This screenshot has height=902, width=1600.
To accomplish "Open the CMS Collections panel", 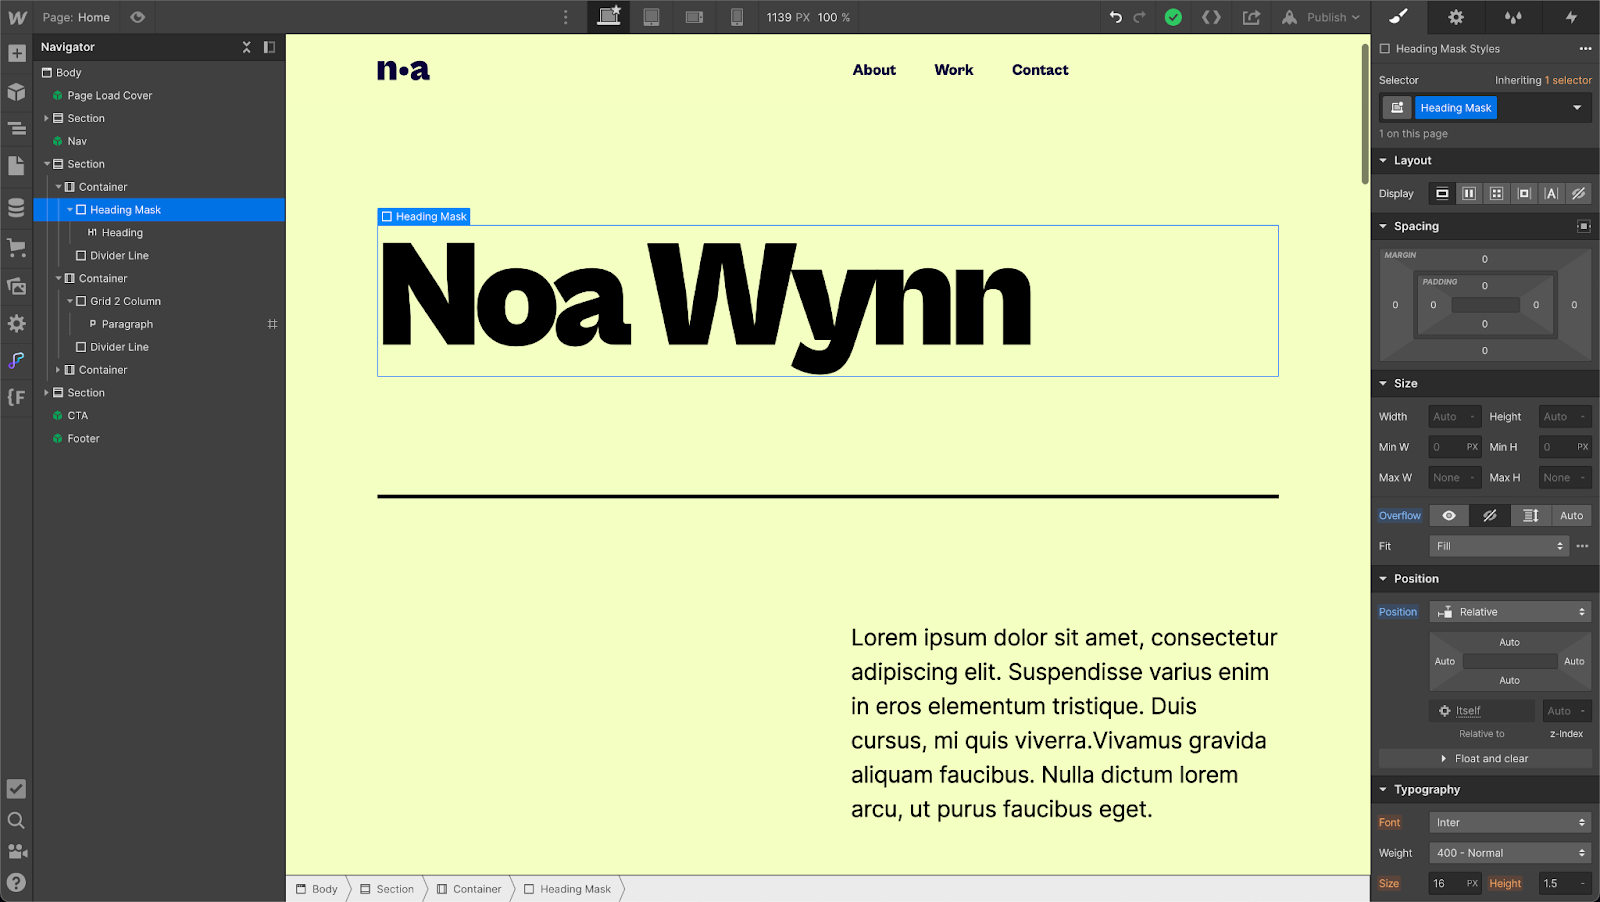I will click(x=16, y=209).
